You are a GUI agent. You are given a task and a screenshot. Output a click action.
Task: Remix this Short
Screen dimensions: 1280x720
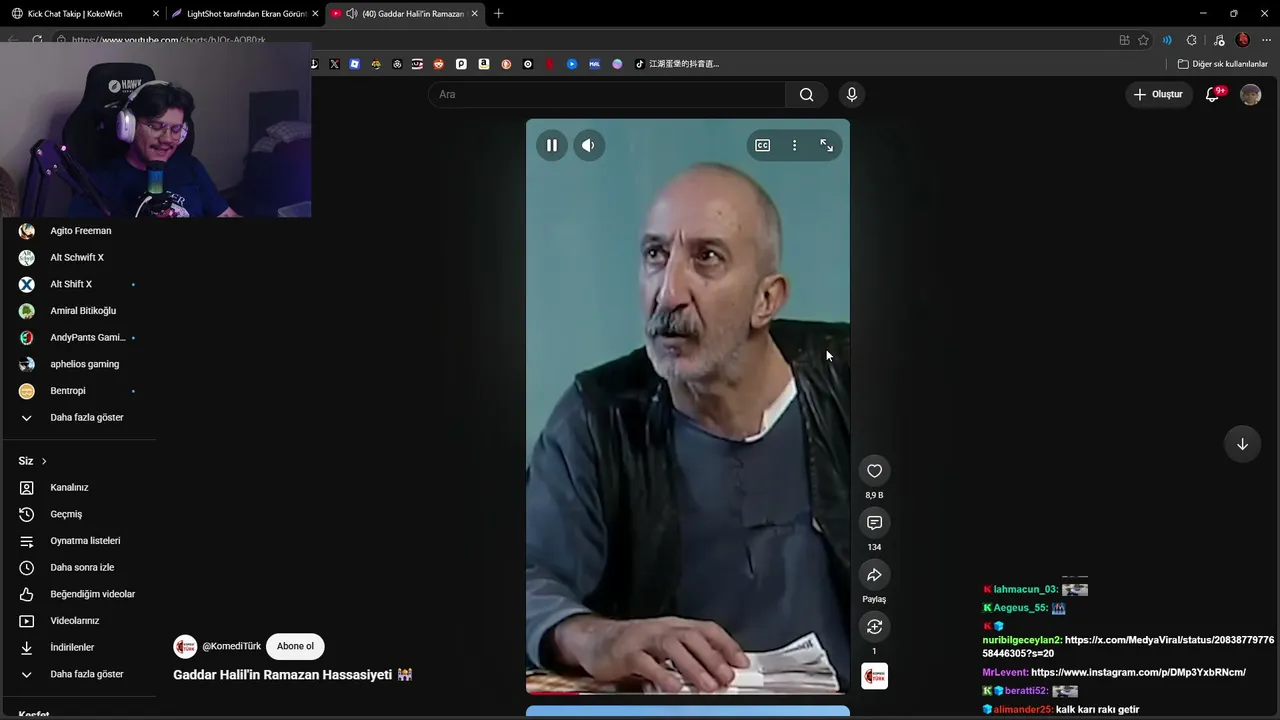874,627
